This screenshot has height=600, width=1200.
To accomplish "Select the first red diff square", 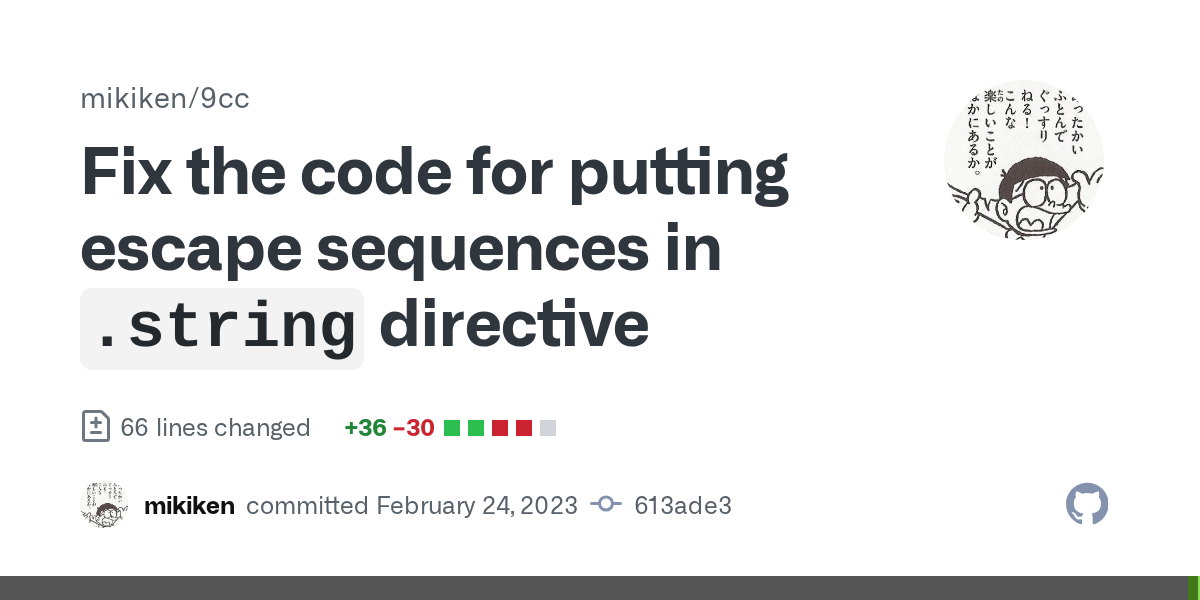I will tap(500, 428).
